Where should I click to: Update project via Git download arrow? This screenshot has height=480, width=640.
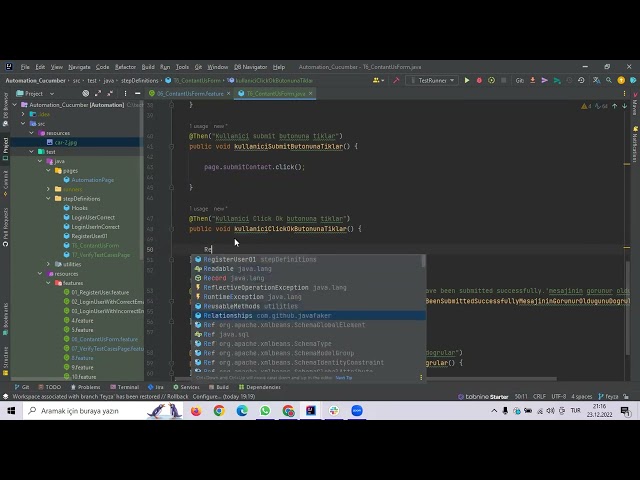pos(533,80)
